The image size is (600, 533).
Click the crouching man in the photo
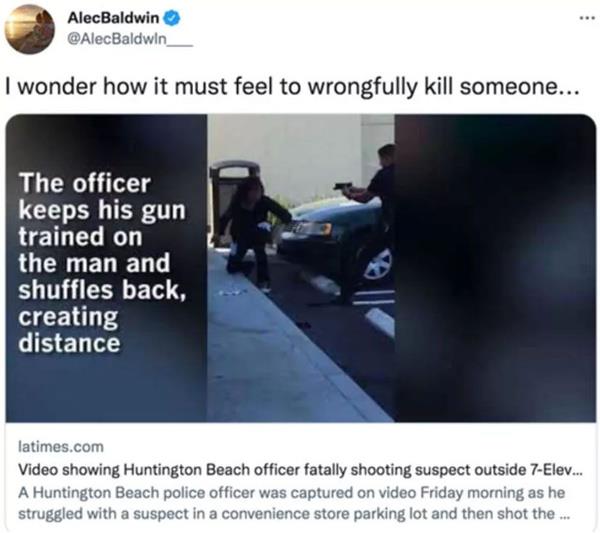(x=253, y=233)
